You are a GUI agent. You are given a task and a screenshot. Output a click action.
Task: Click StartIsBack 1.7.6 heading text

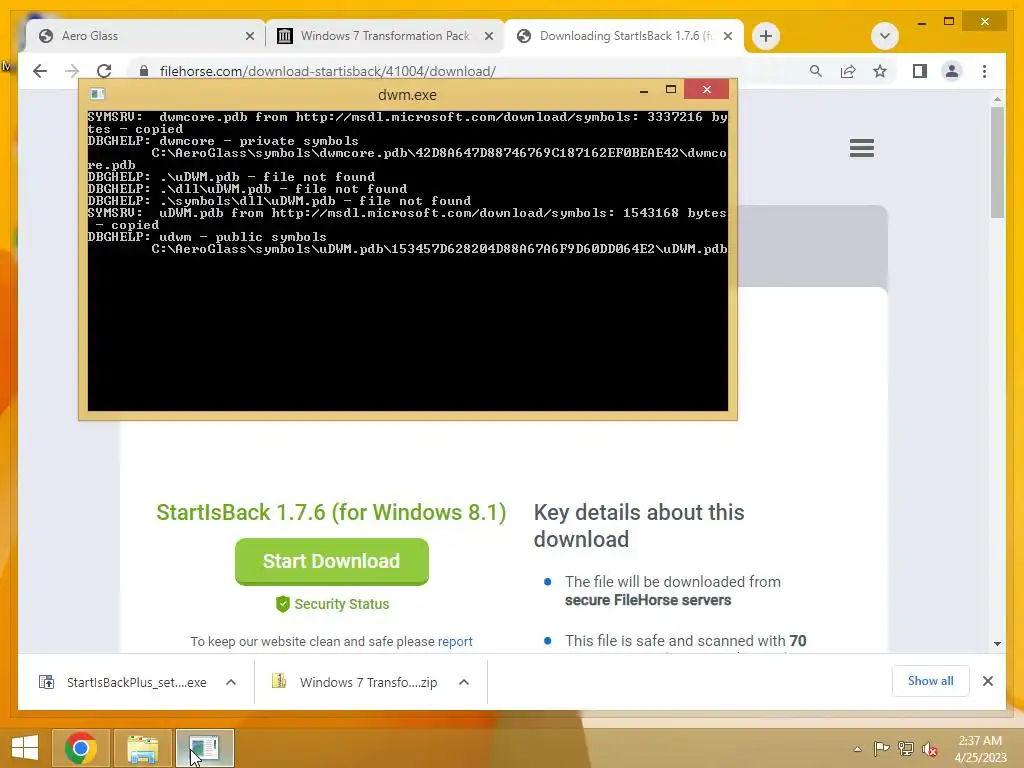(331, 512)
